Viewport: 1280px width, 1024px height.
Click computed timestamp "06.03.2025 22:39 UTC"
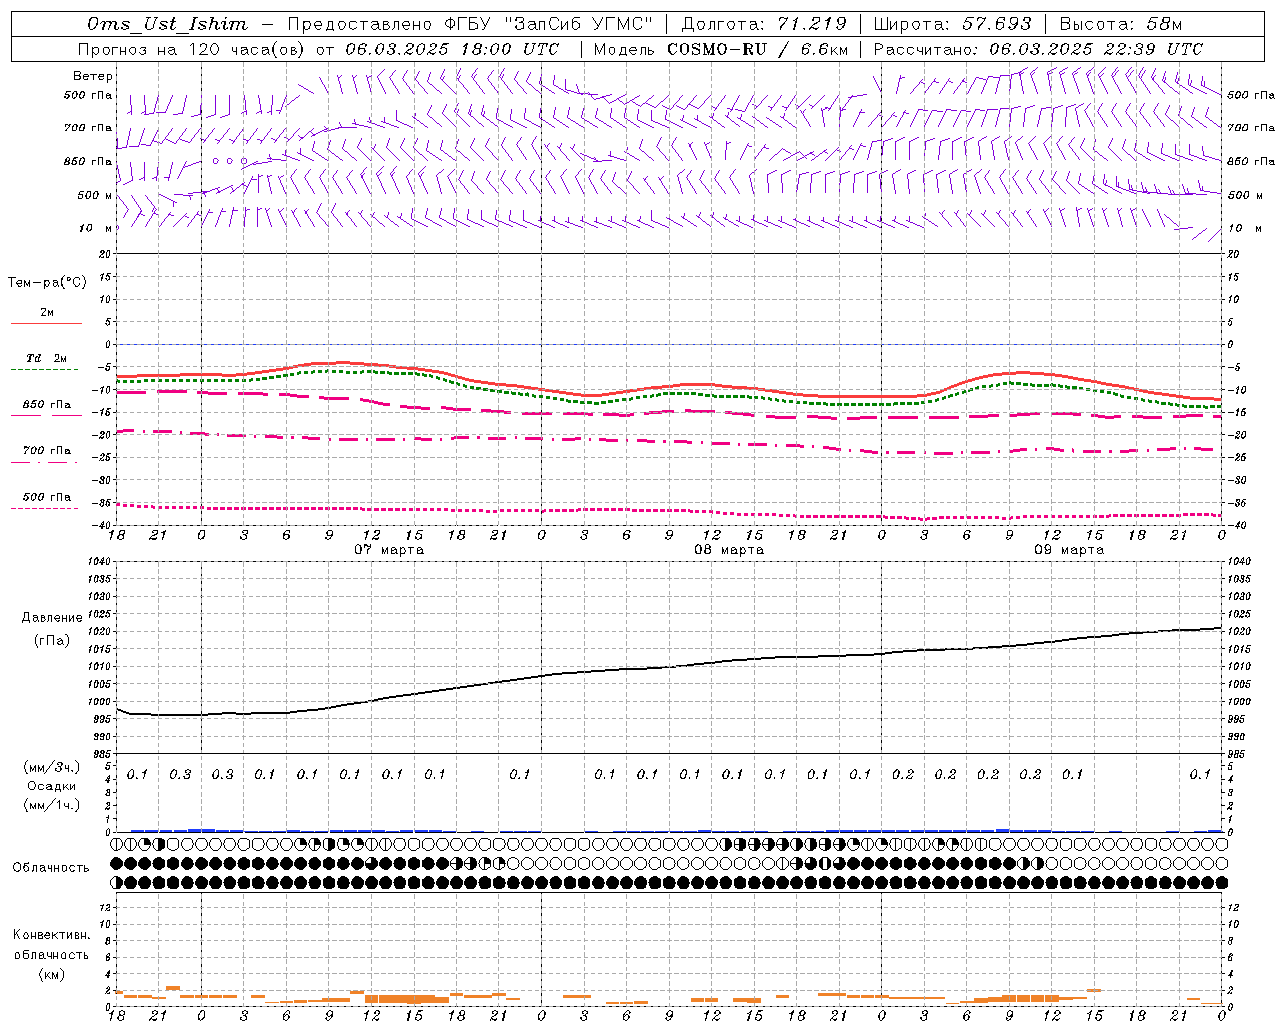coord(1096,49)
